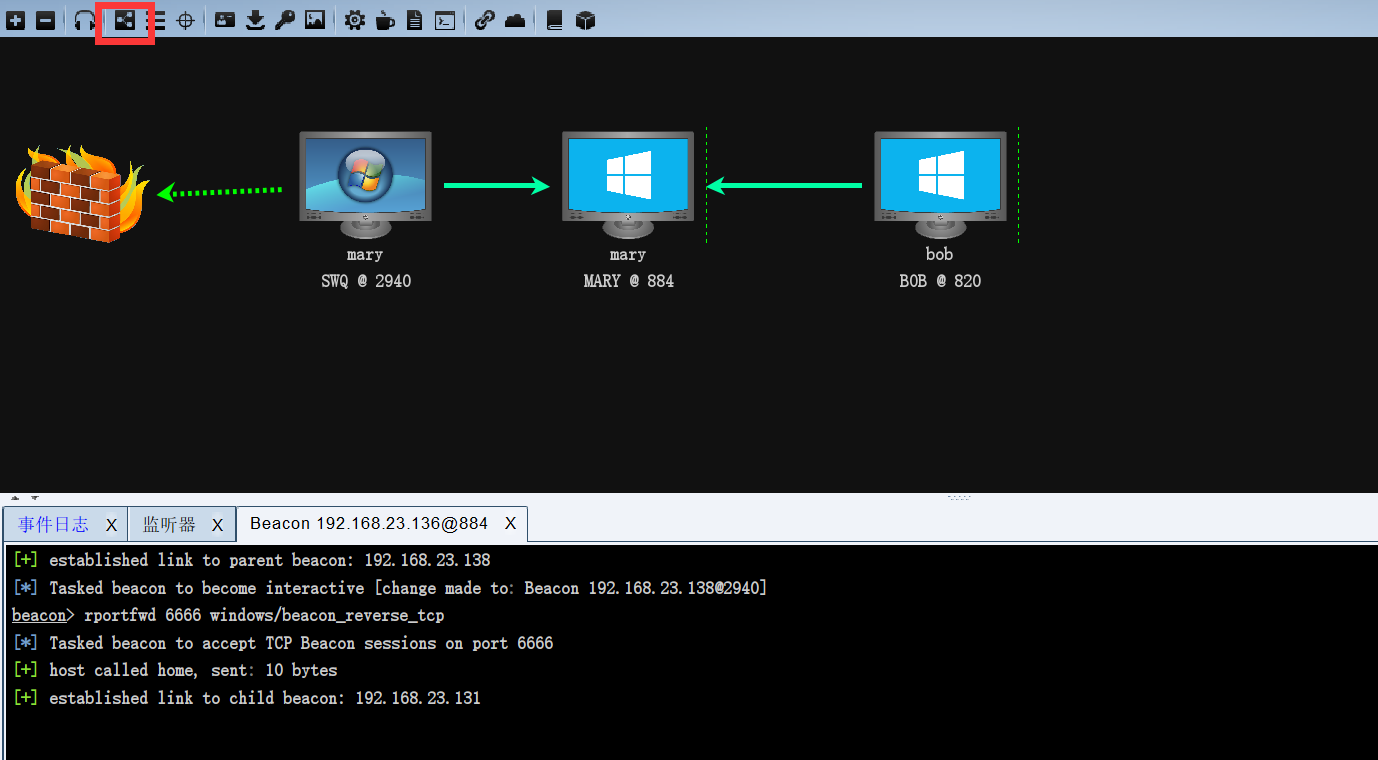Click 'Tasked beacon to become interactive' line
This screenshot has width=1378, height=760.
click(x=408, y=588)
